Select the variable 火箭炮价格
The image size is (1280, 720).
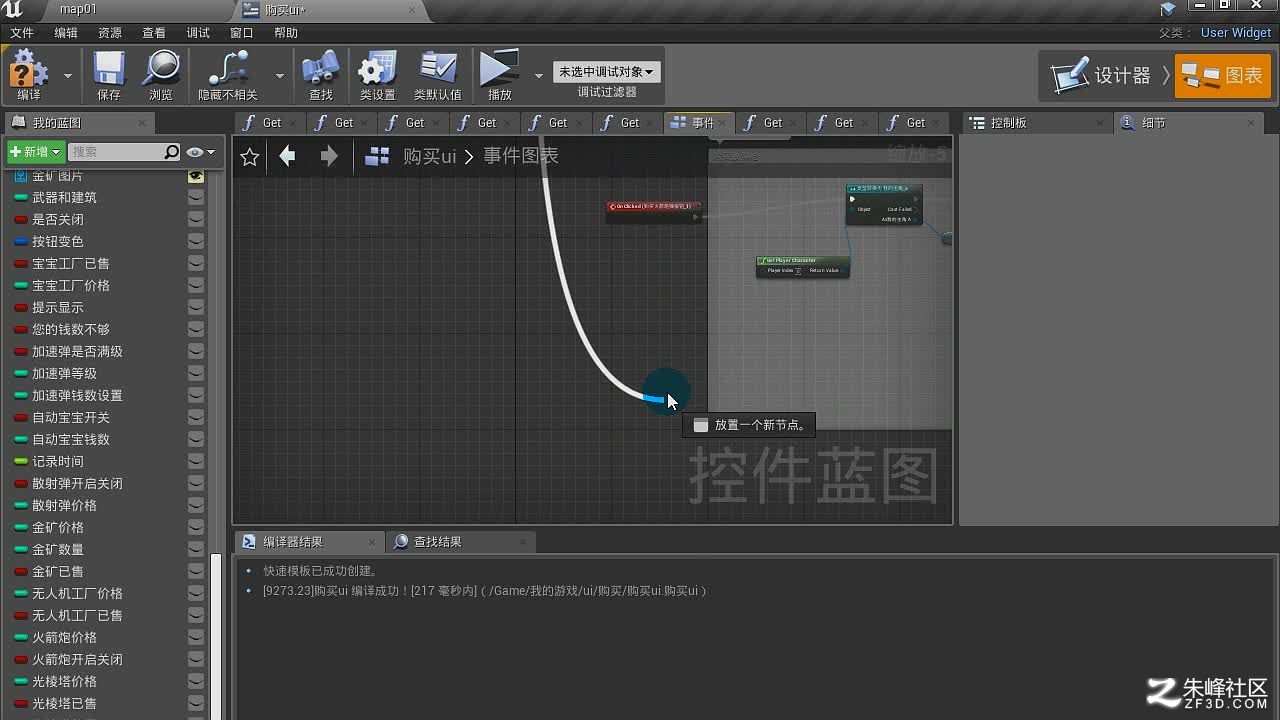pyautogui.click(x=64, y=638)
